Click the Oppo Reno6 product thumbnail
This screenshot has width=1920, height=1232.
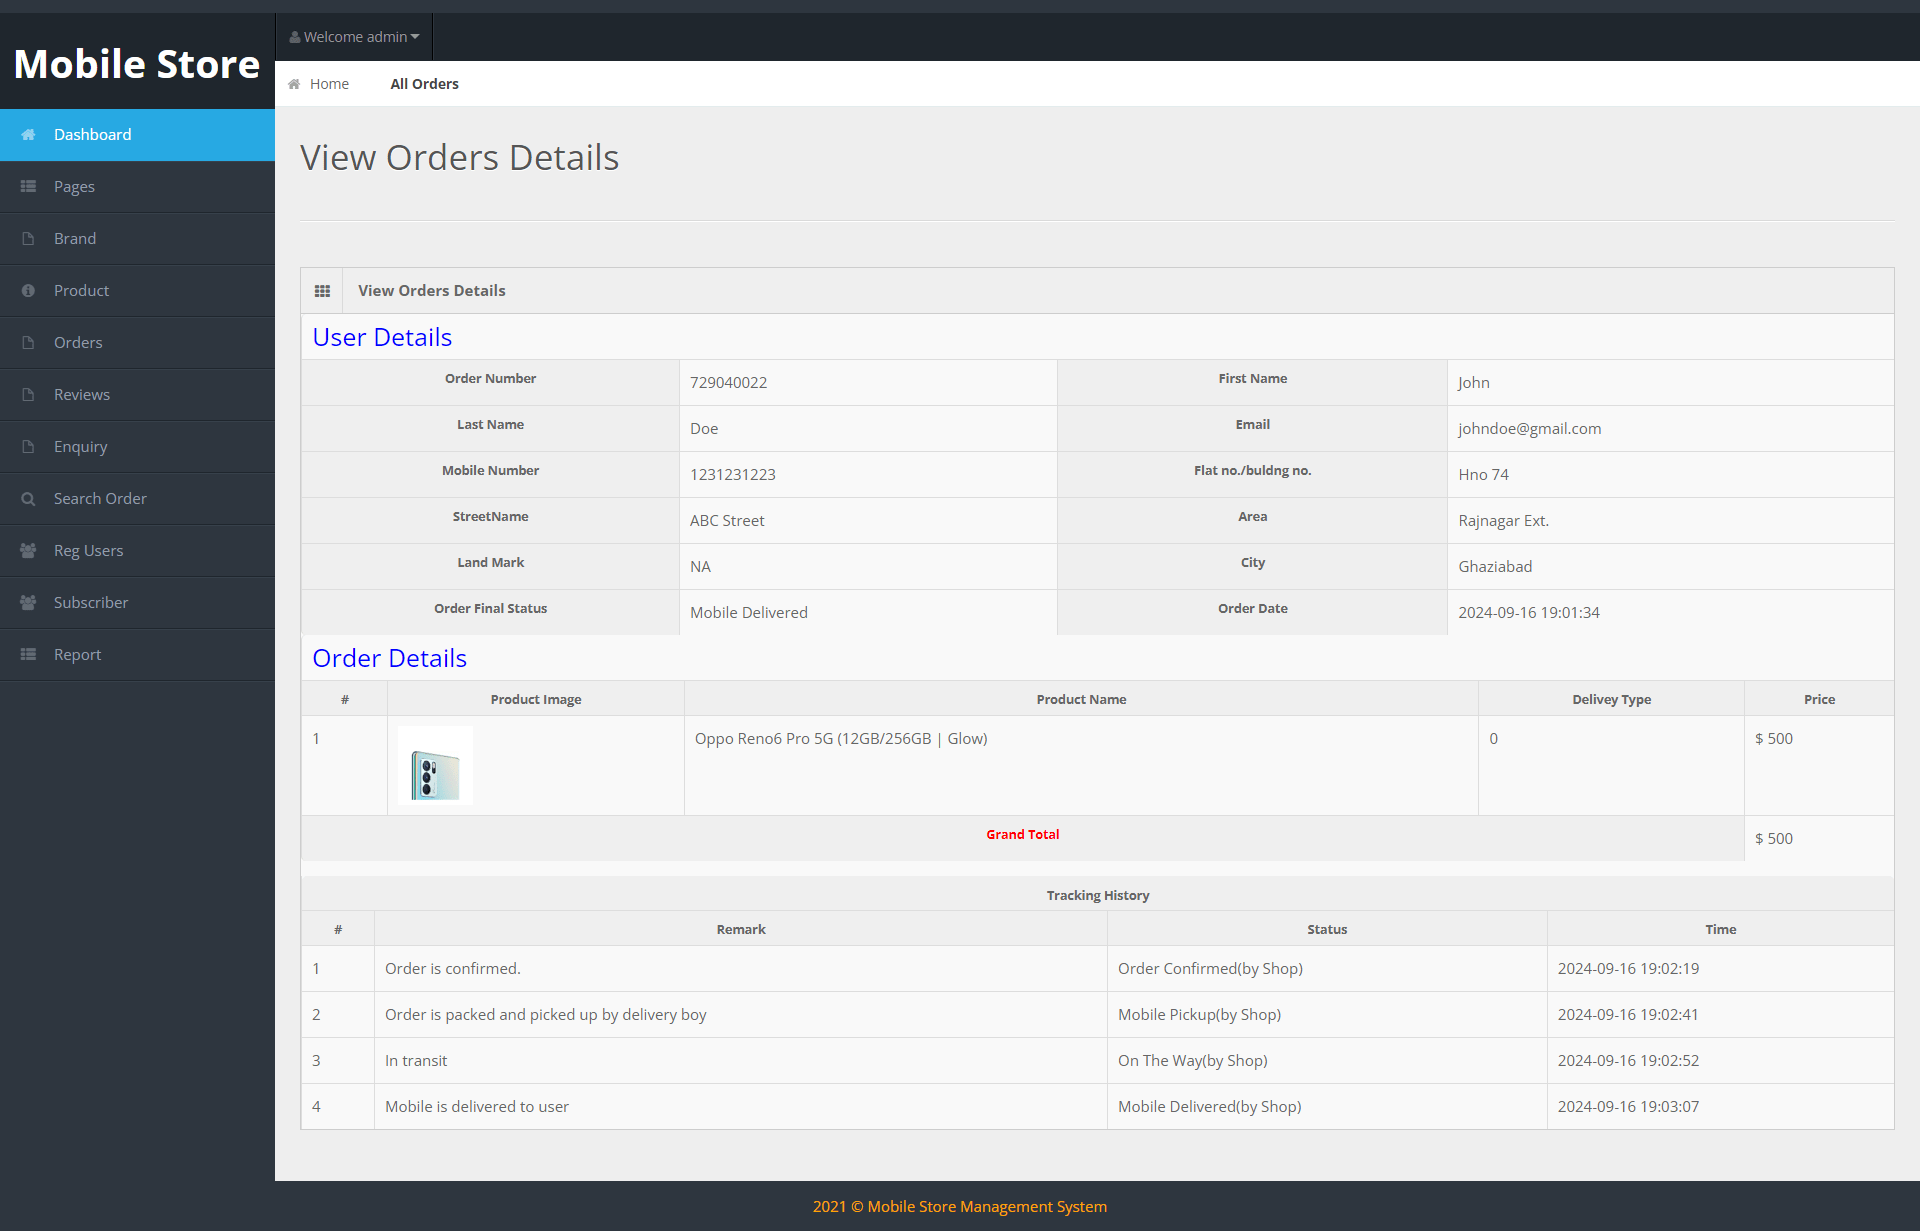(x=434, y=765)
